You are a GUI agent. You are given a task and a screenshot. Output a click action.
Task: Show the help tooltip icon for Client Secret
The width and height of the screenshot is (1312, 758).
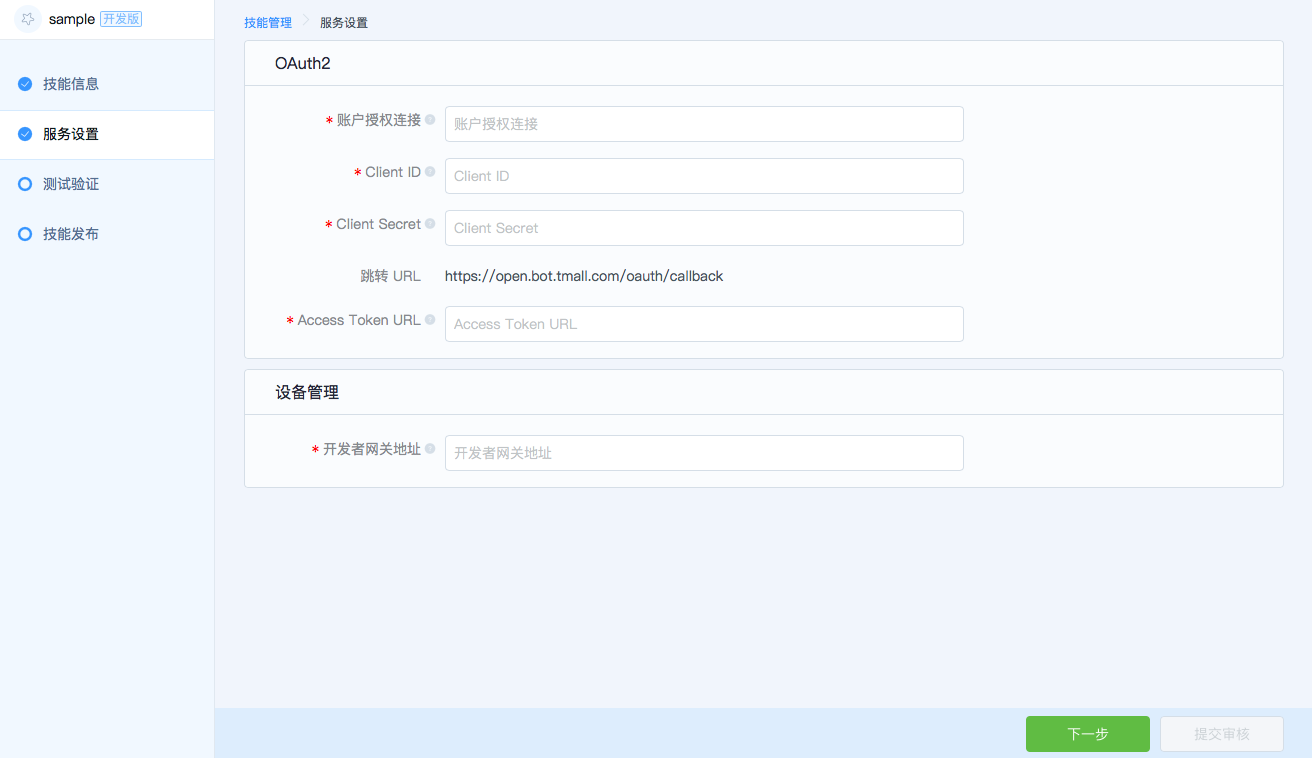[430, 223]
